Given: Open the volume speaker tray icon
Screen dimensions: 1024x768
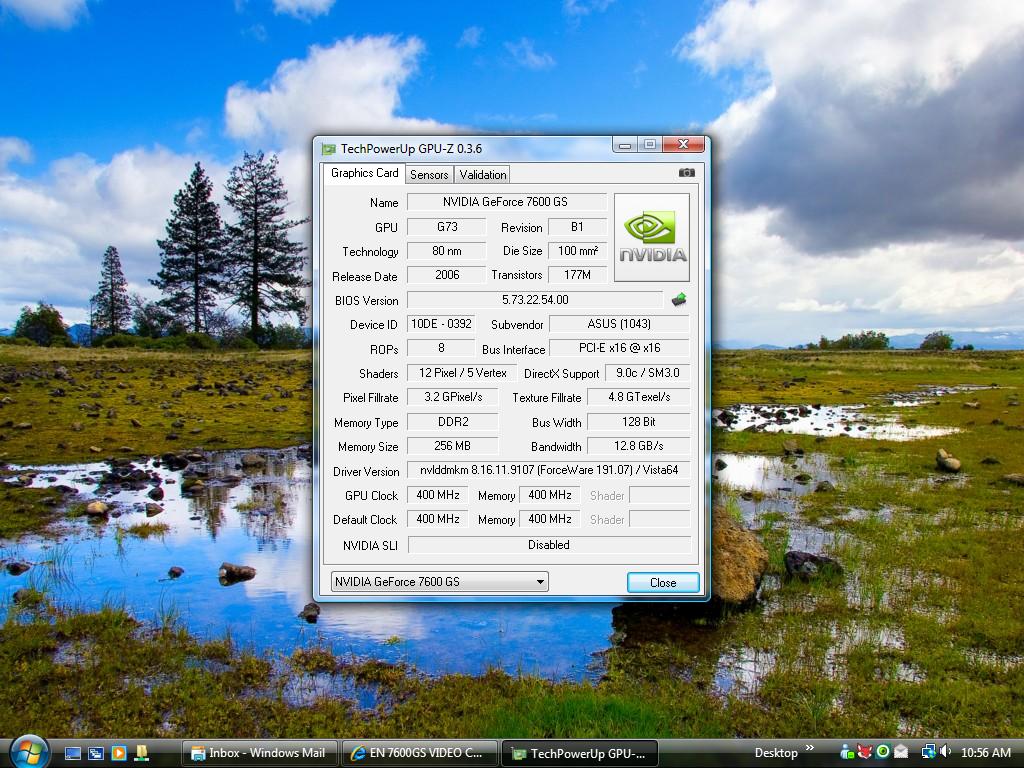Looking at the screenshot, I should 945,752.
